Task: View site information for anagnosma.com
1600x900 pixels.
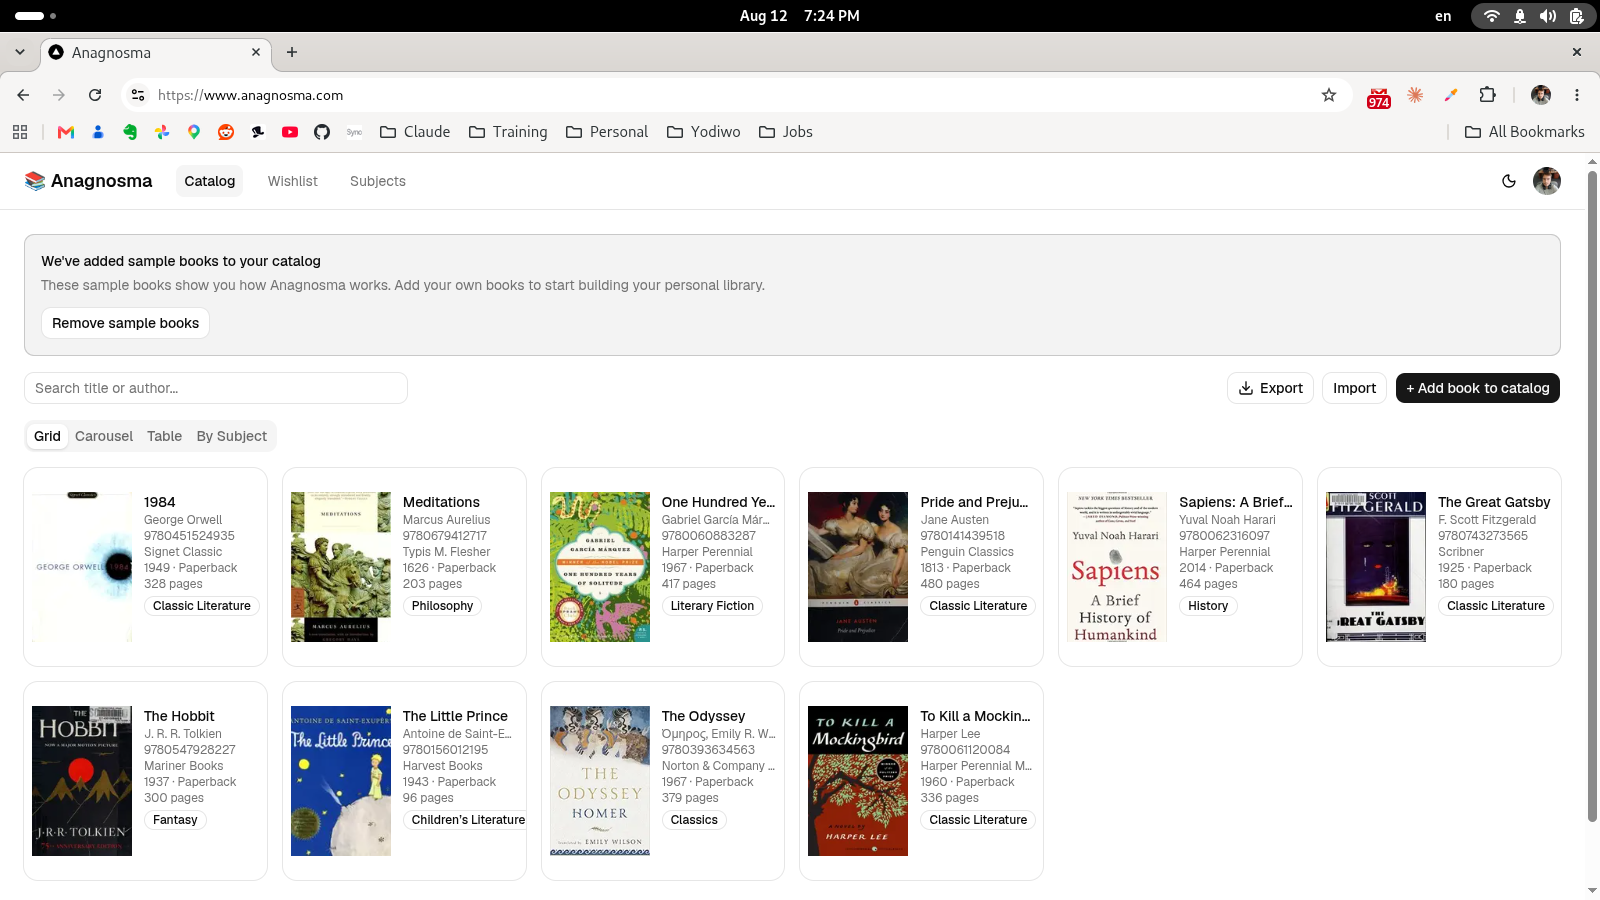Action: coord(138,95)
